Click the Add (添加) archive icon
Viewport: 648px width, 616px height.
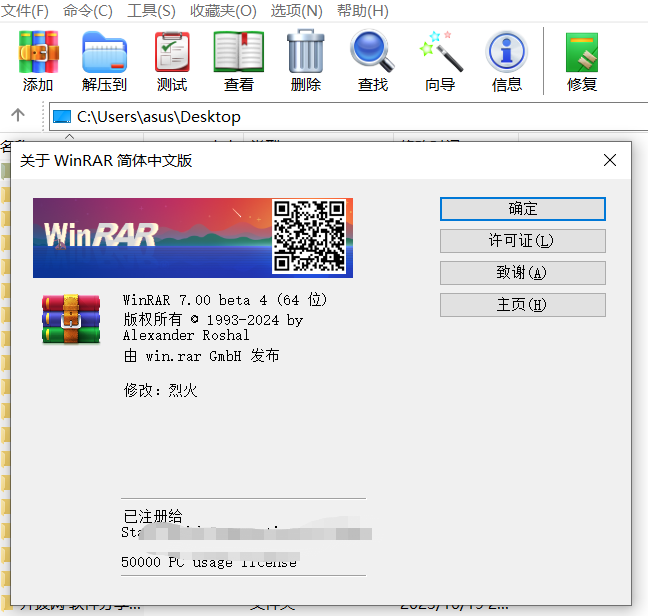click(38, 52)
